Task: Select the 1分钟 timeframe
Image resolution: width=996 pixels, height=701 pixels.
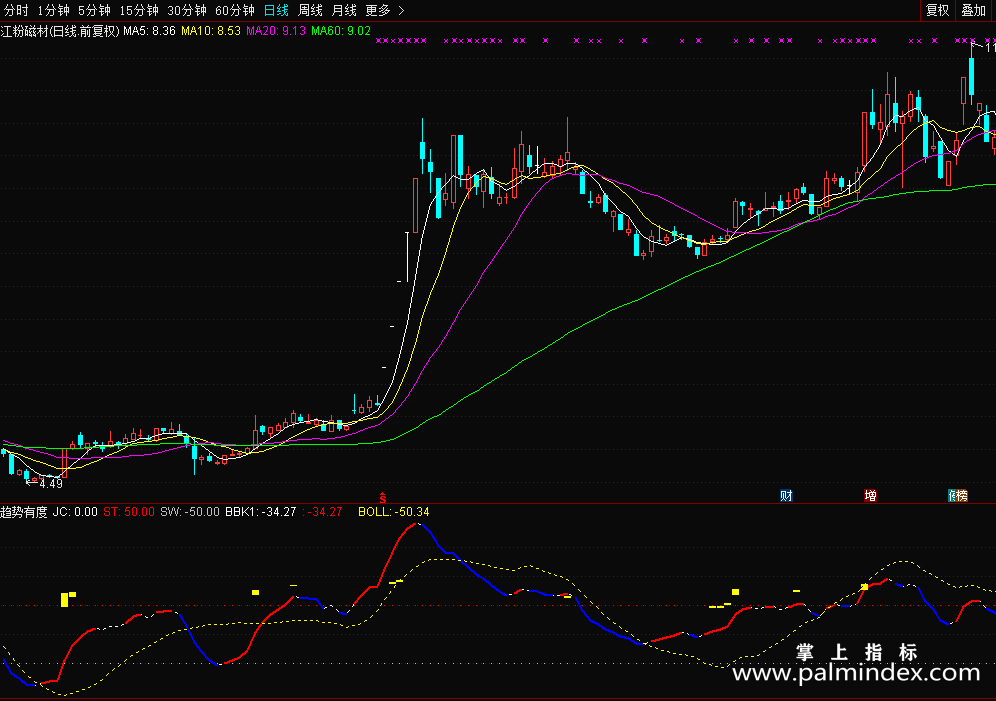Action: coord(53,10)
